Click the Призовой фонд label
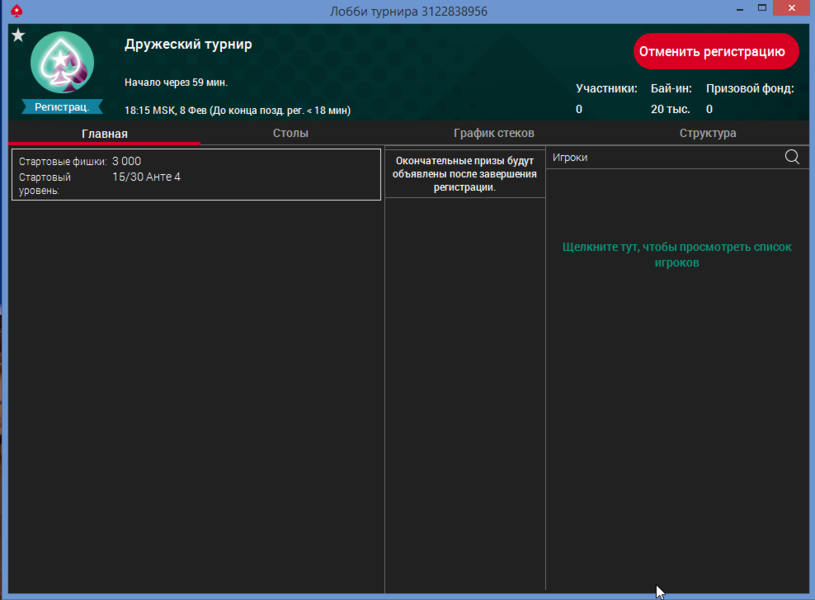Viewport: 815px width, 600px height. point(750,88)
